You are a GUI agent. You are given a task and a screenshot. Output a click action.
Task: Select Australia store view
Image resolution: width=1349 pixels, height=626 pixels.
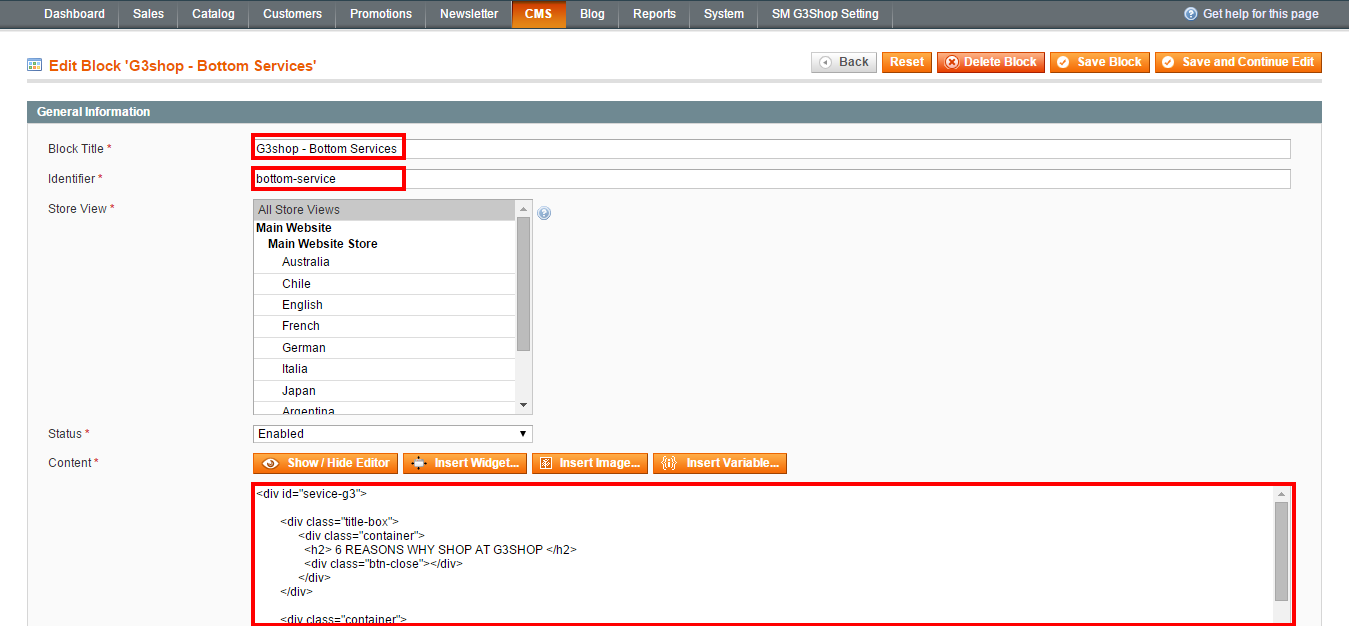384,262
